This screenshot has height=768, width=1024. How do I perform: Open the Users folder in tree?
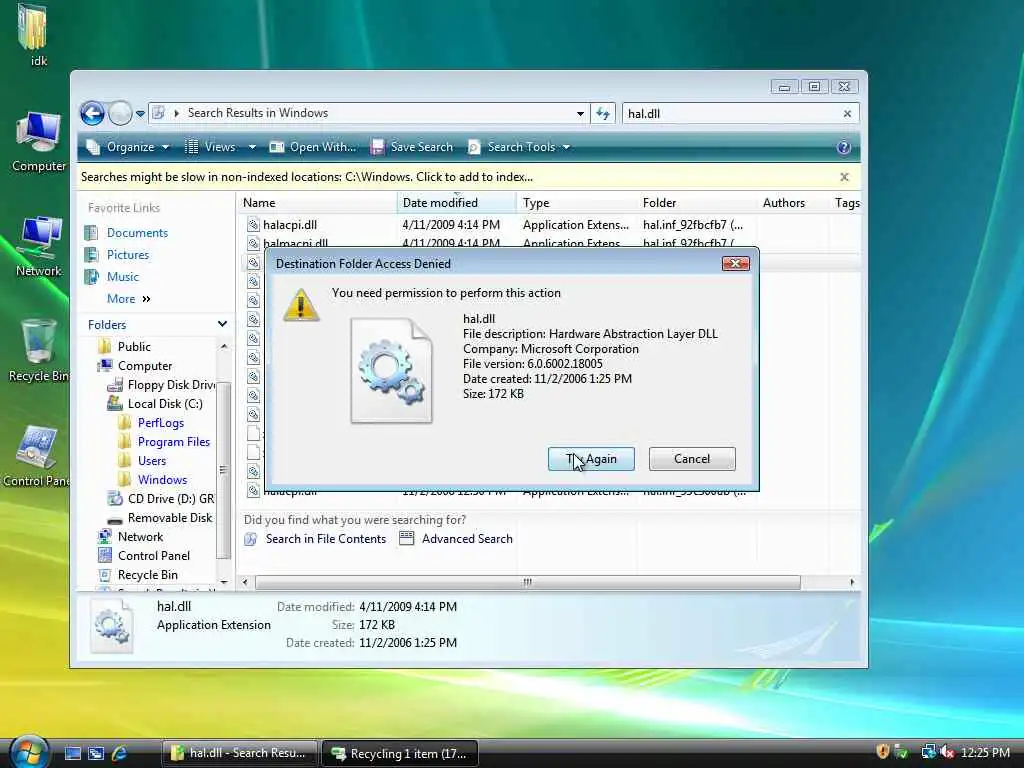pos(152,460)
